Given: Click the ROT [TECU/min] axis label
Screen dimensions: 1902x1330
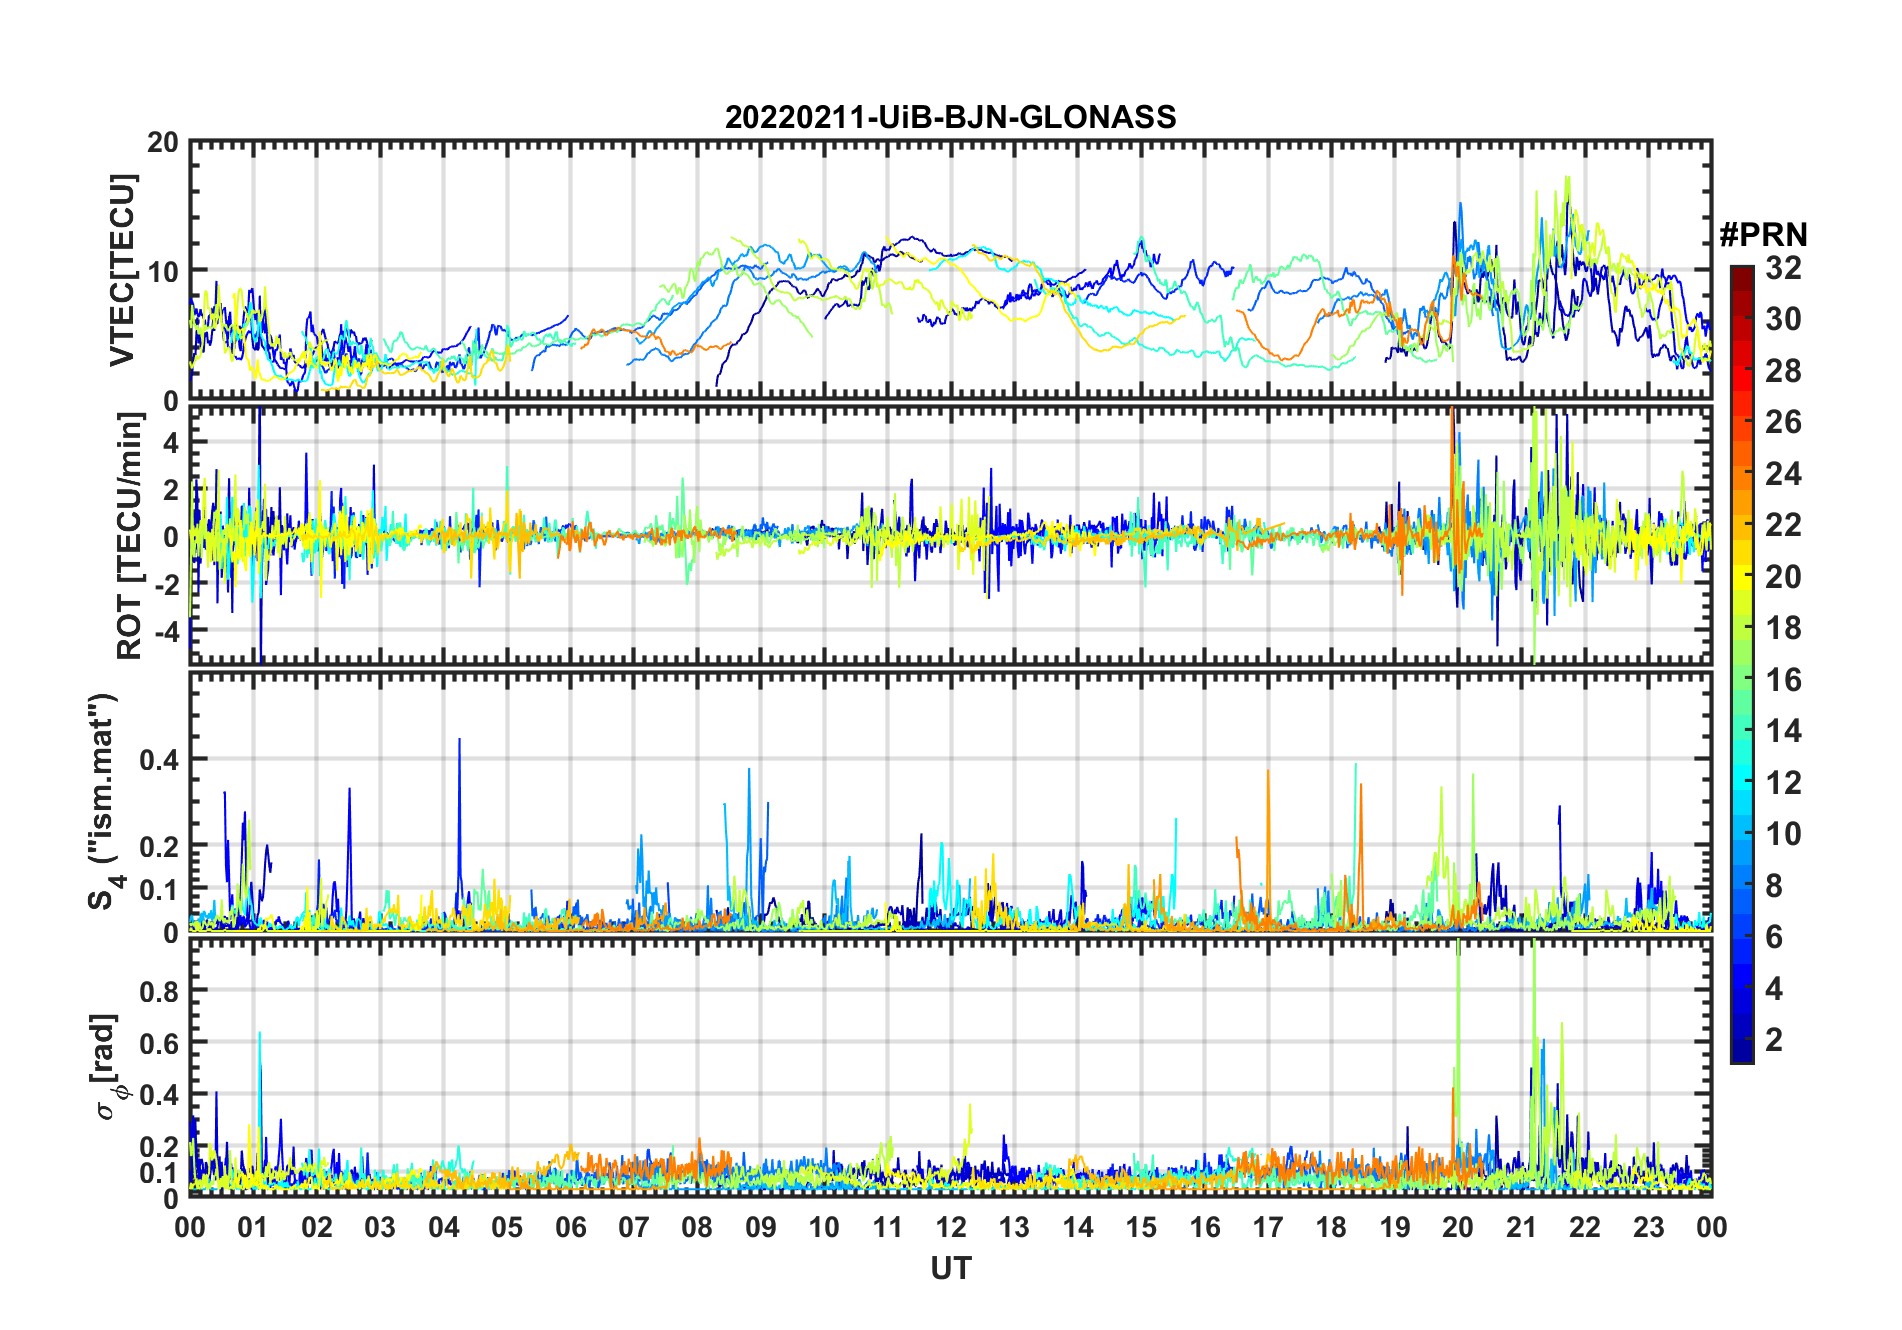Looking at the screenshot, I should coord(129,536).
